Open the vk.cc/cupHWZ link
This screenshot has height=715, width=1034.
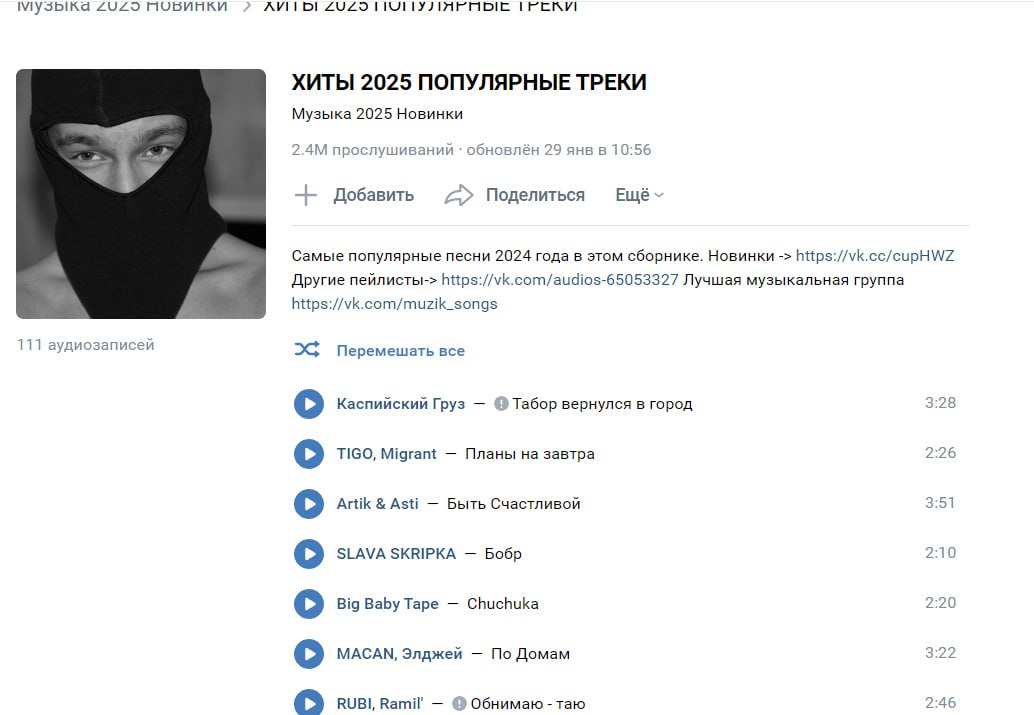[x=875, y=256]
